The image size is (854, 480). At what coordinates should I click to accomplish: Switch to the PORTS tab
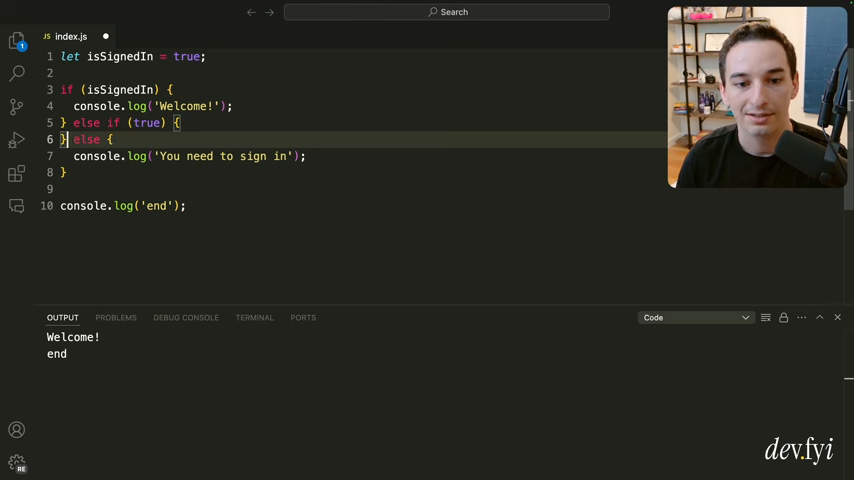(x=303, y=318)
